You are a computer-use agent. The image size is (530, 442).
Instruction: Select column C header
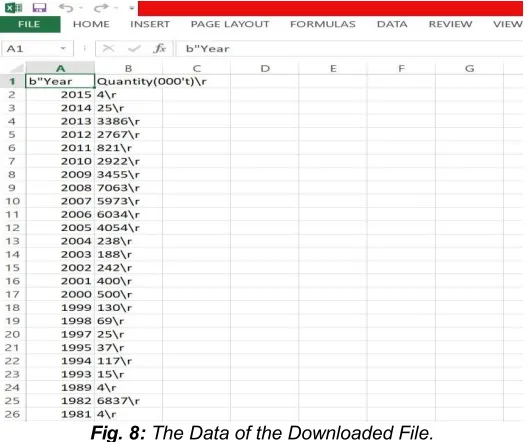pos(197,68)
